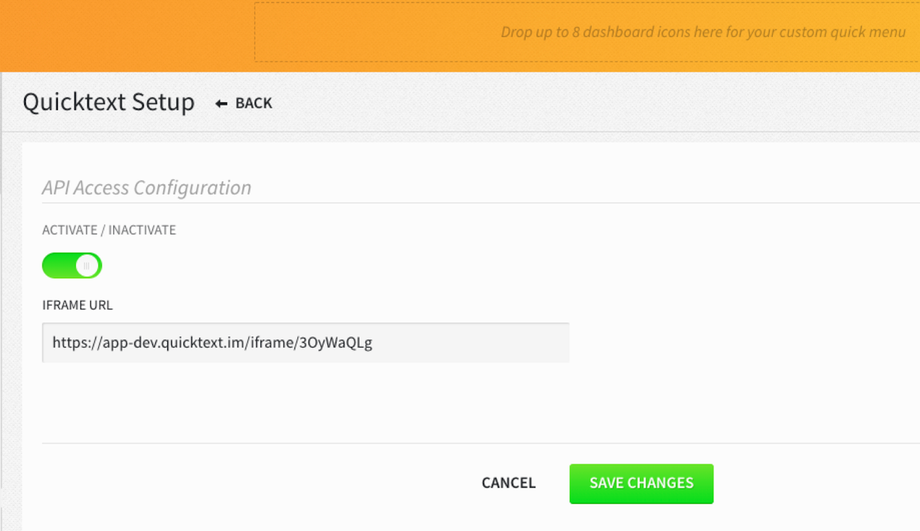The image size is (920, 531).
Task: Click the API Access Configuration heading
Action: pyautogui.click(x=147, y=188)
